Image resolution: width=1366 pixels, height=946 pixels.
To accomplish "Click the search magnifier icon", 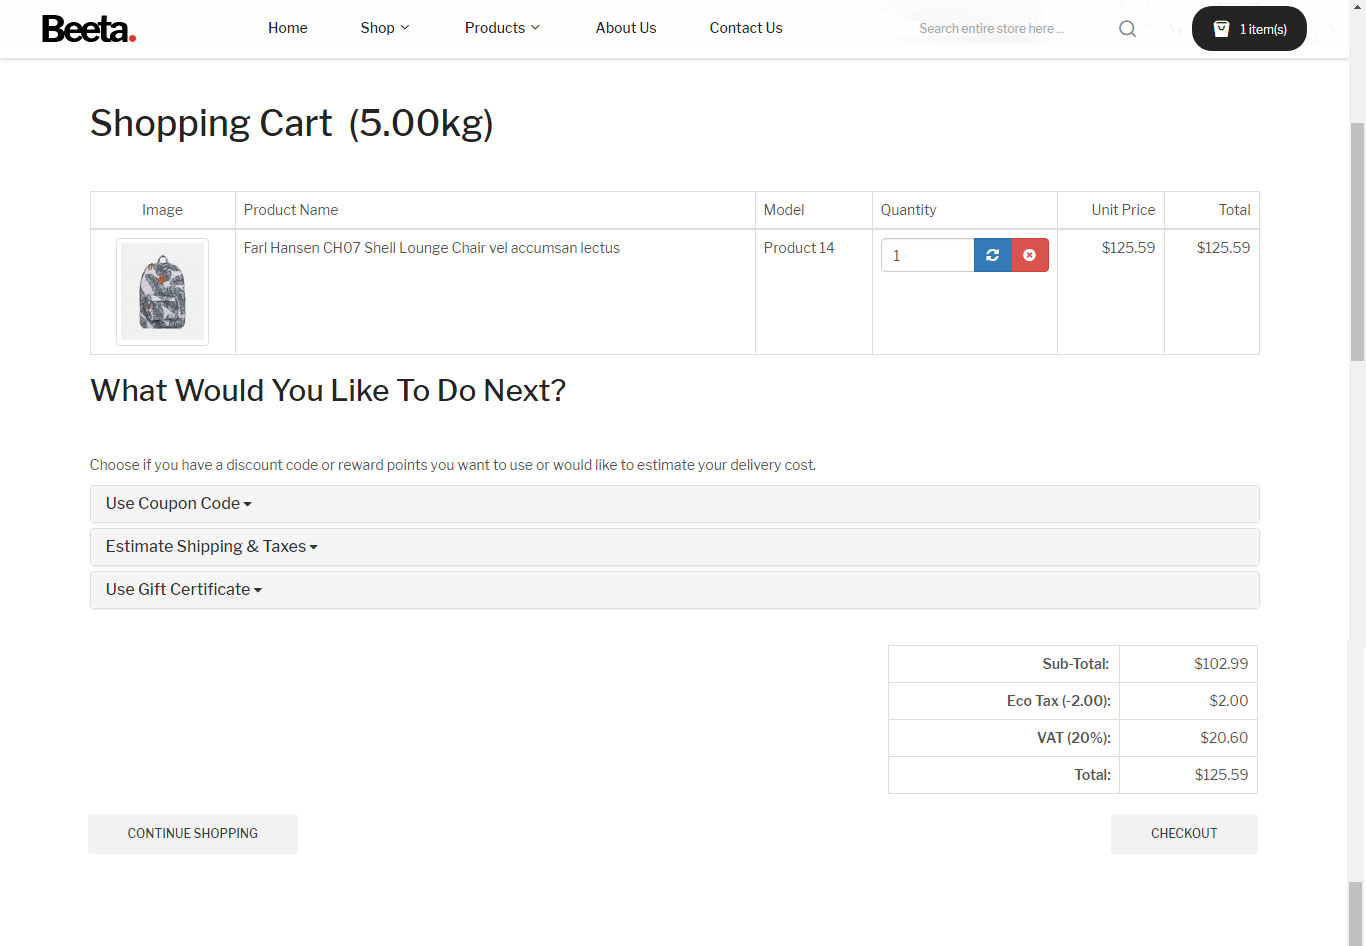I will (1127, 29).
